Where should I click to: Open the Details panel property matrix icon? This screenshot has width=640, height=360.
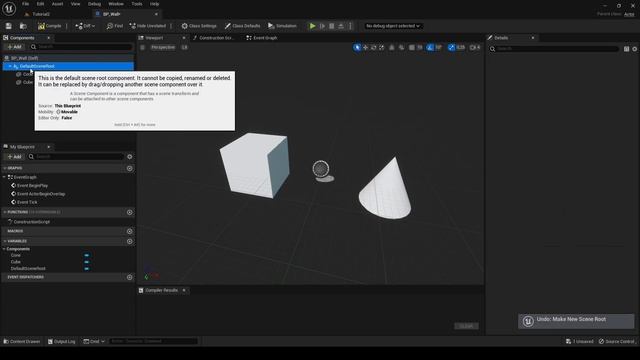point(627,49)
